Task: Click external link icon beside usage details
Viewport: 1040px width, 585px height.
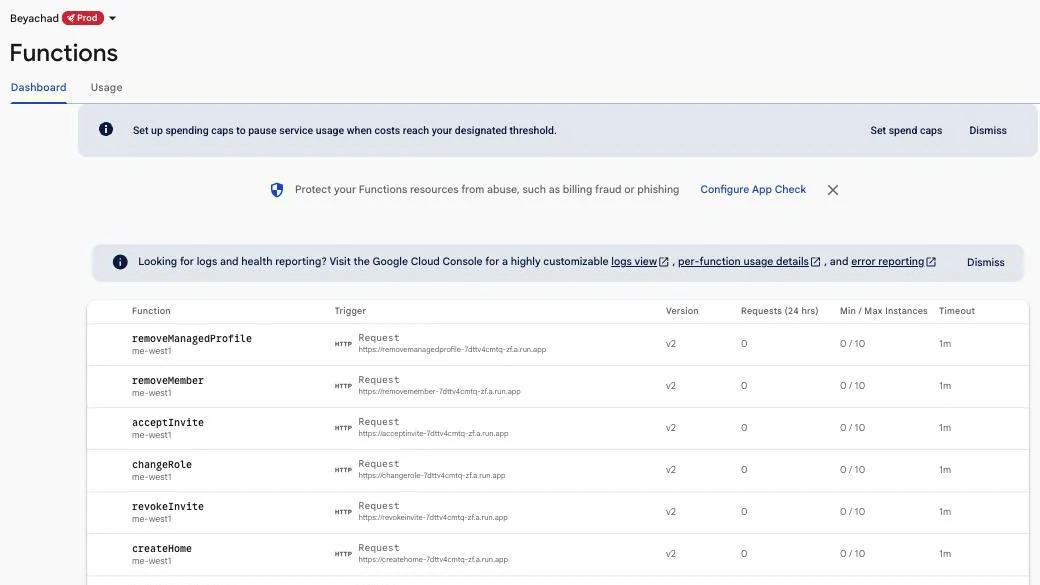Action: pyautogui.click(x=816, y=262)
